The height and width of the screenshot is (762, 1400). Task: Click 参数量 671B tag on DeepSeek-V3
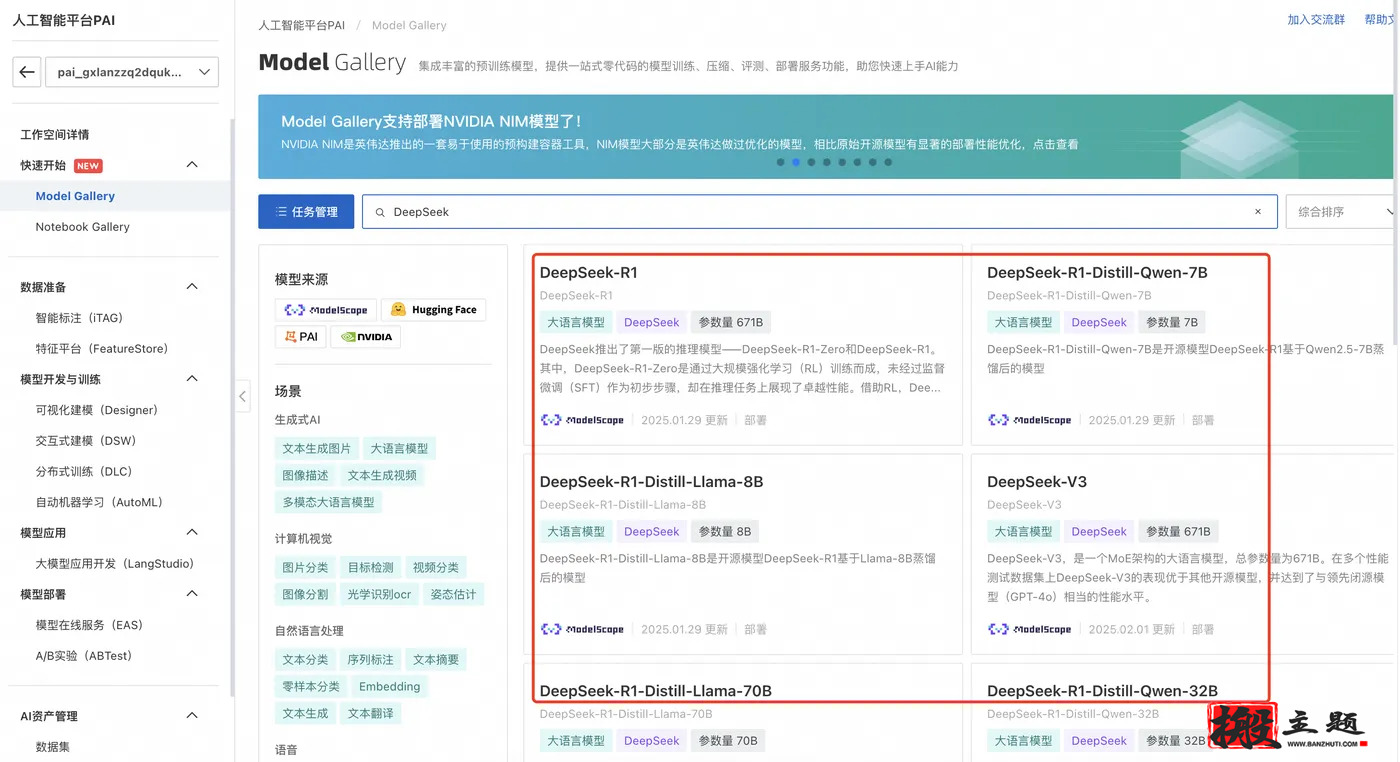coord(1178,532)
